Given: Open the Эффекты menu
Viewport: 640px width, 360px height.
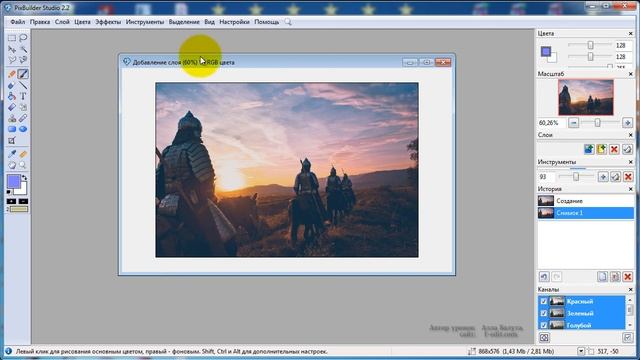Looking at the screenshot, I should point(108,22).
